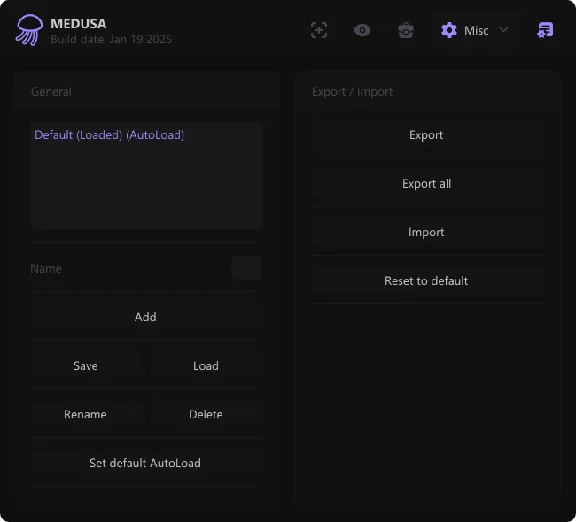576x522 pixels.
Task: Click Reset to default button
Action: pyautogui.click(x=426, y=281)
